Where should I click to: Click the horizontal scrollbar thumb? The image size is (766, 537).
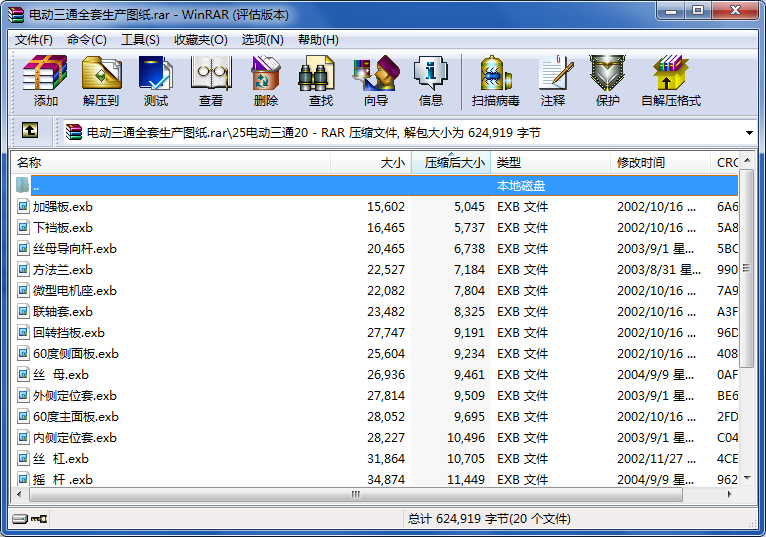356,494
